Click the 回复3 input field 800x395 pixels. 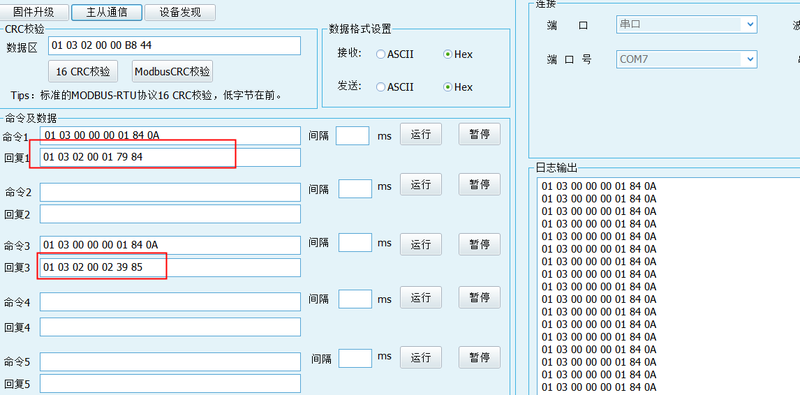pos(170,267)
